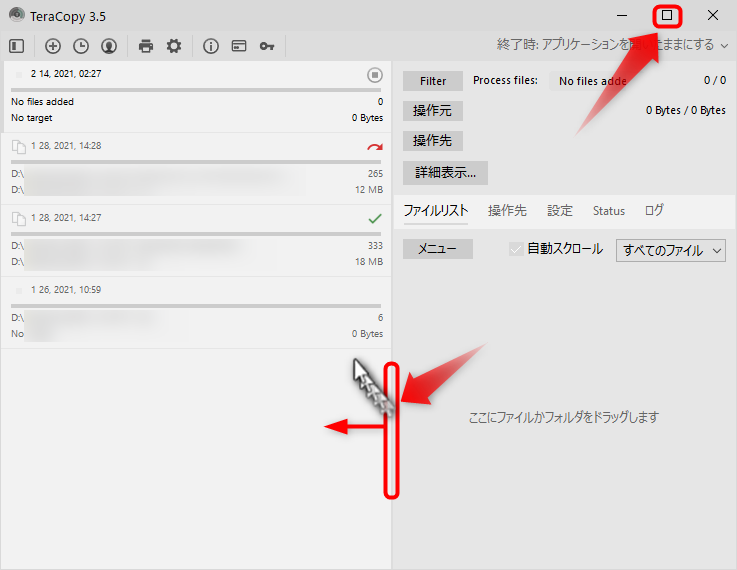
Task: Click the user profile circle icon
Action: click(x=109, y=46)
